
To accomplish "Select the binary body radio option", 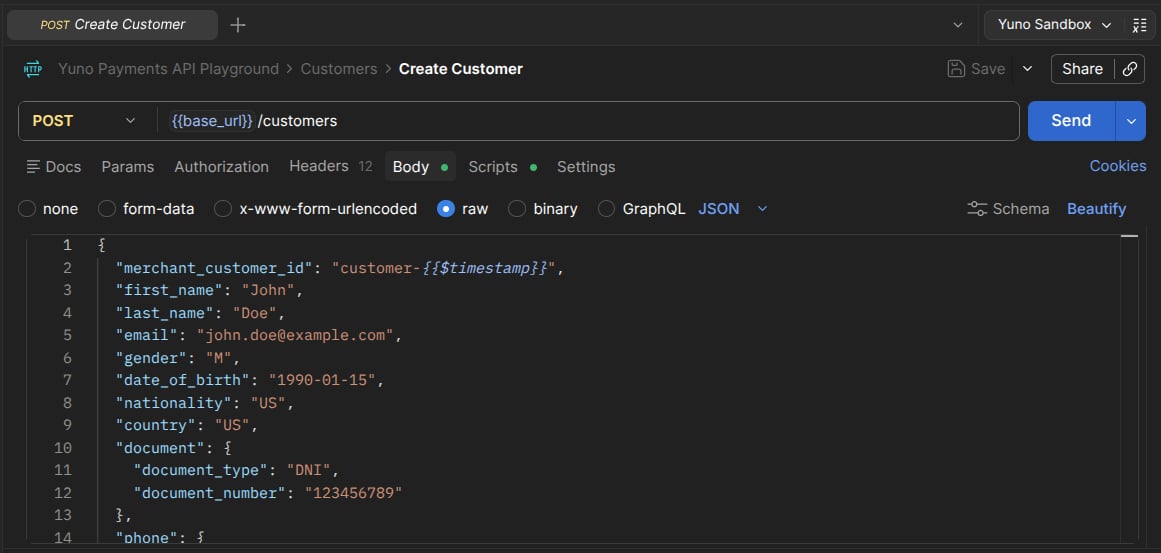I will click(517, 209).
